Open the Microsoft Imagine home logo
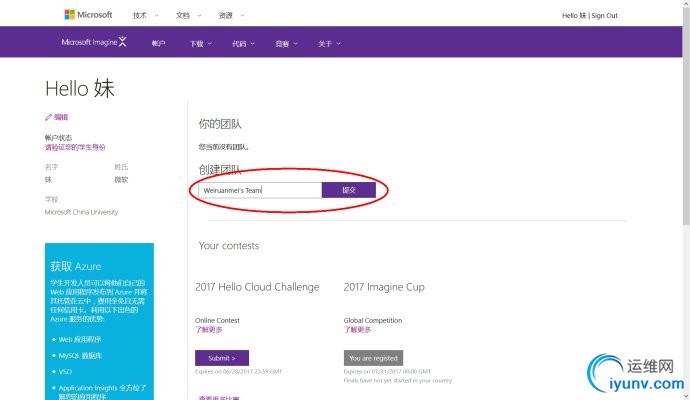Viewport: 690px width, 400px height. coord(94,42)
